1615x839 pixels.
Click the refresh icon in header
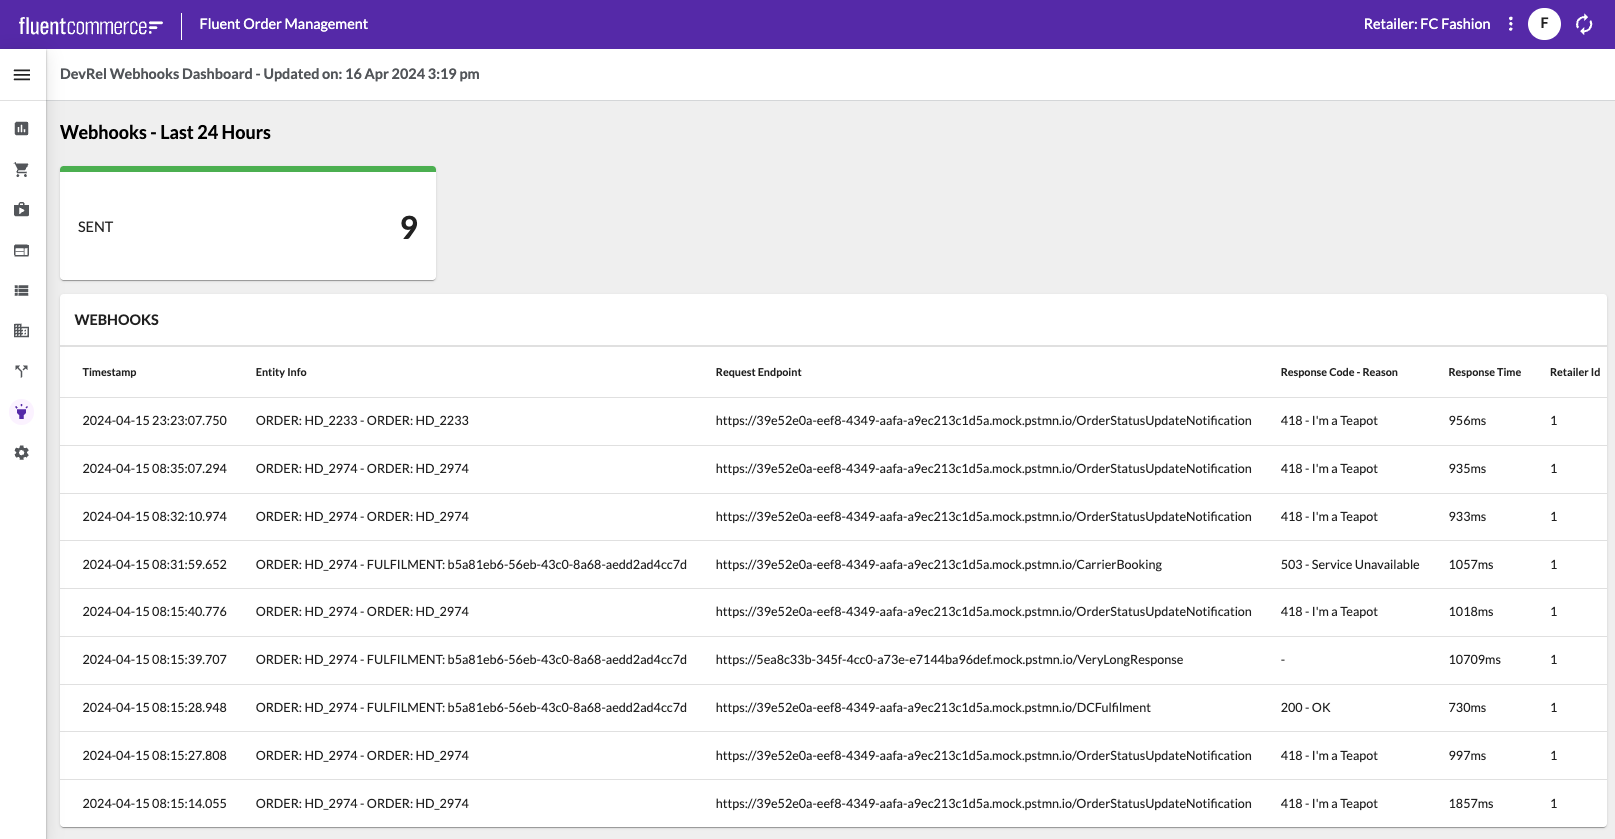point(1584,24)
